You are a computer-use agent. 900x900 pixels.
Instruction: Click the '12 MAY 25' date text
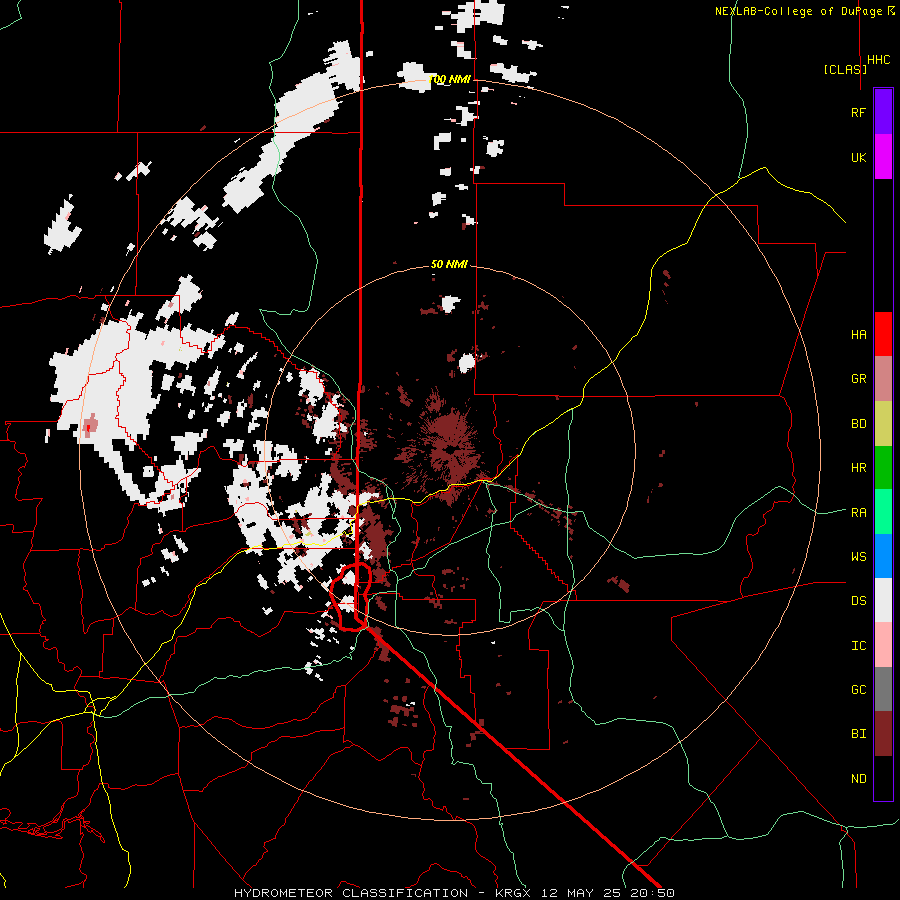[583, 893]
